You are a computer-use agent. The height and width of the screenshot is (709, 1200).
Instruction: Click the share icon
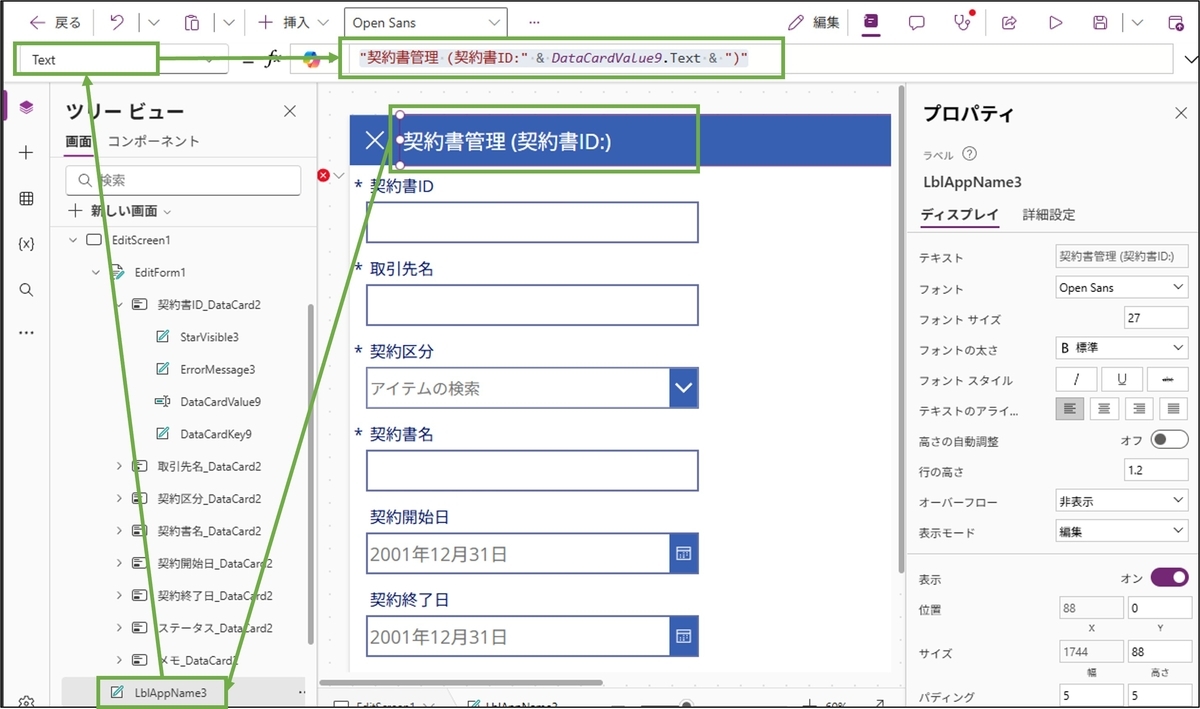click(1009, 22)
